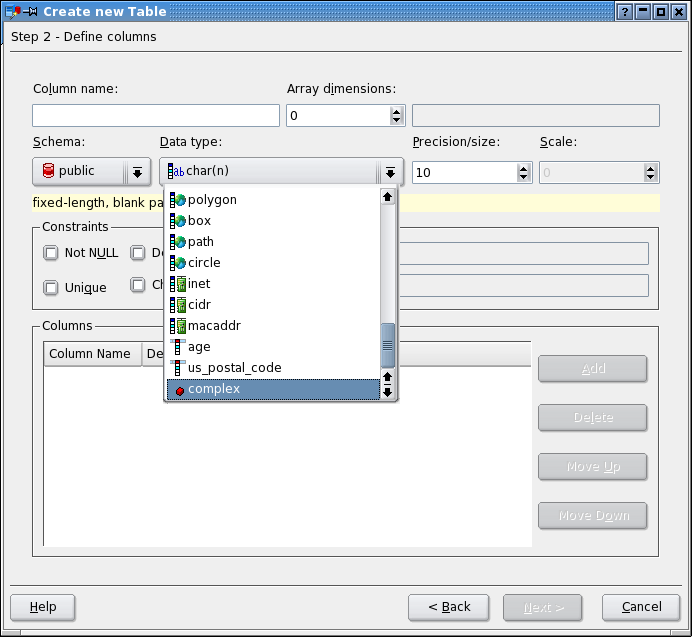This screenshot has width=692, height=637.
Task: Click into the Column name text field
Action: click(x=156, y=116)
